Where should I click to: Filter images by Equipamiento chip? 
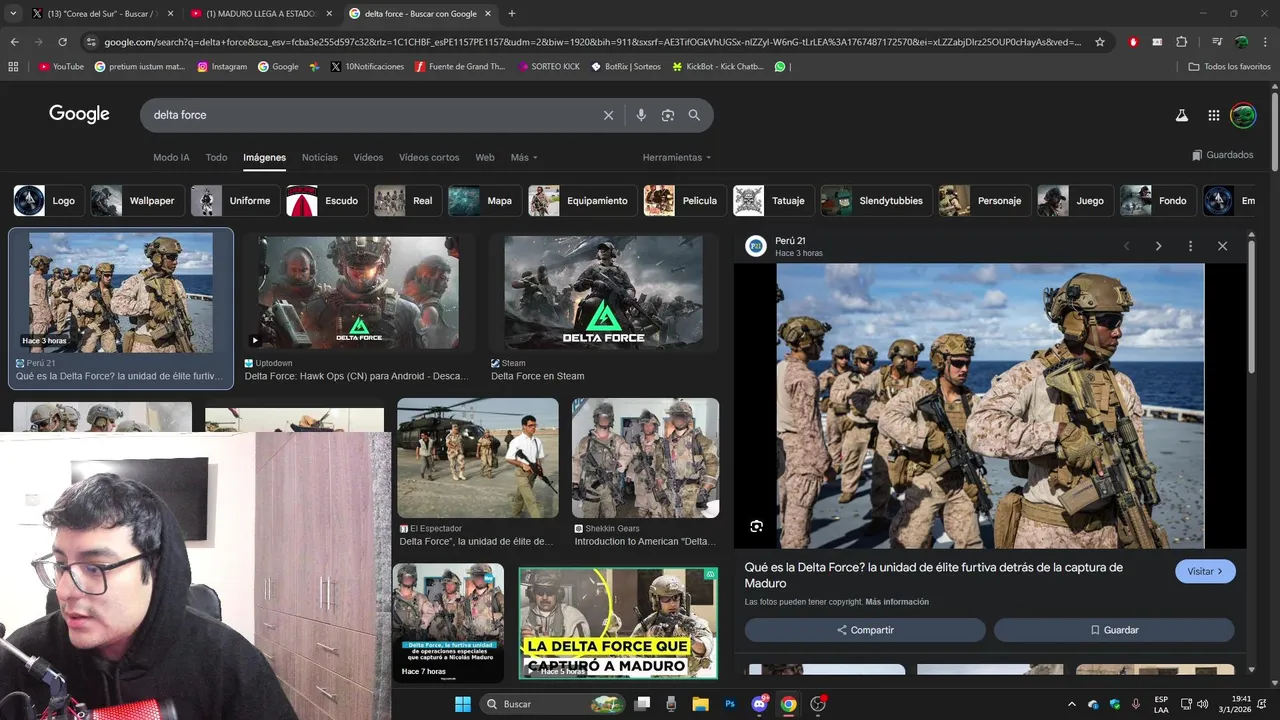pos(581,201)
